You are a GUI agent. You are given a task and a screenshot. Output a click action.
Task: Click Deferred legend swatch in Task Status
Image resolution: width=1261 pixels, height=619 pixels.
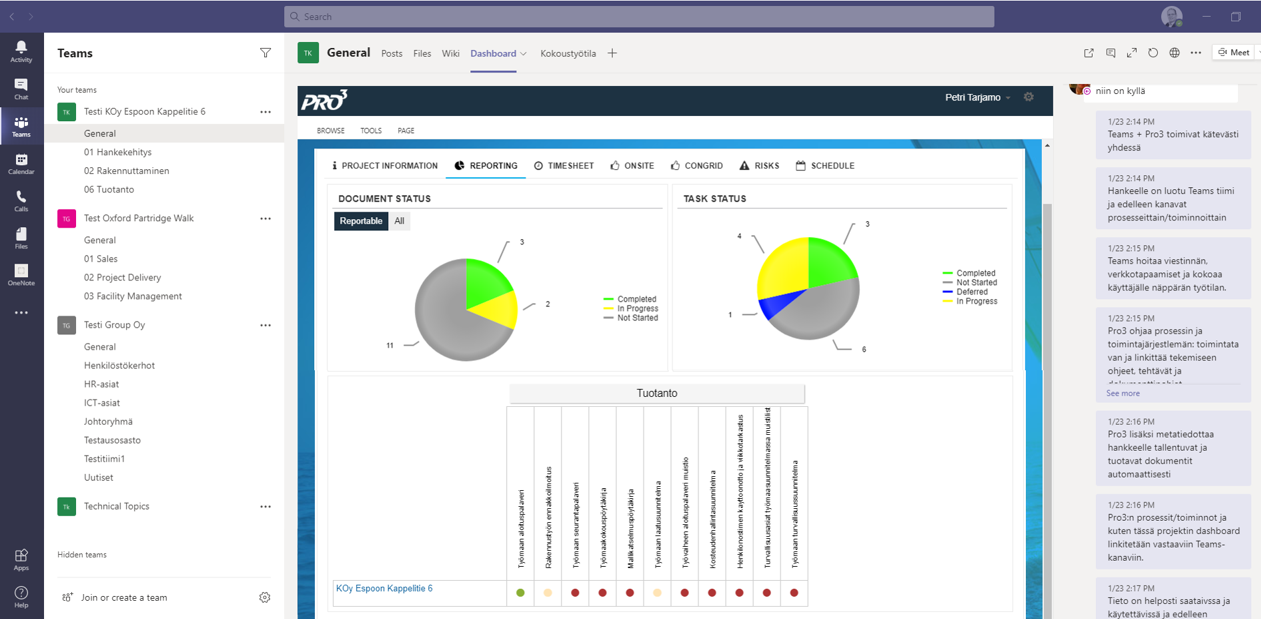(x=949, y=292)
